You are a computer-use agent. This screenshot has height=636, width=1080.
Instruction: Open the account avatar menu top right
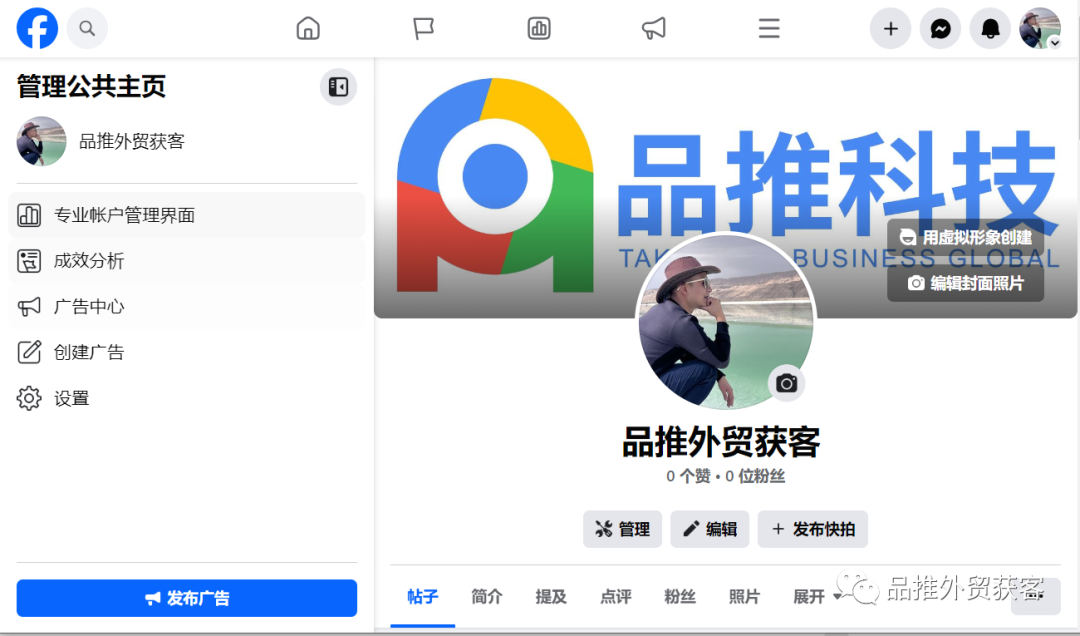(1040, 28)
